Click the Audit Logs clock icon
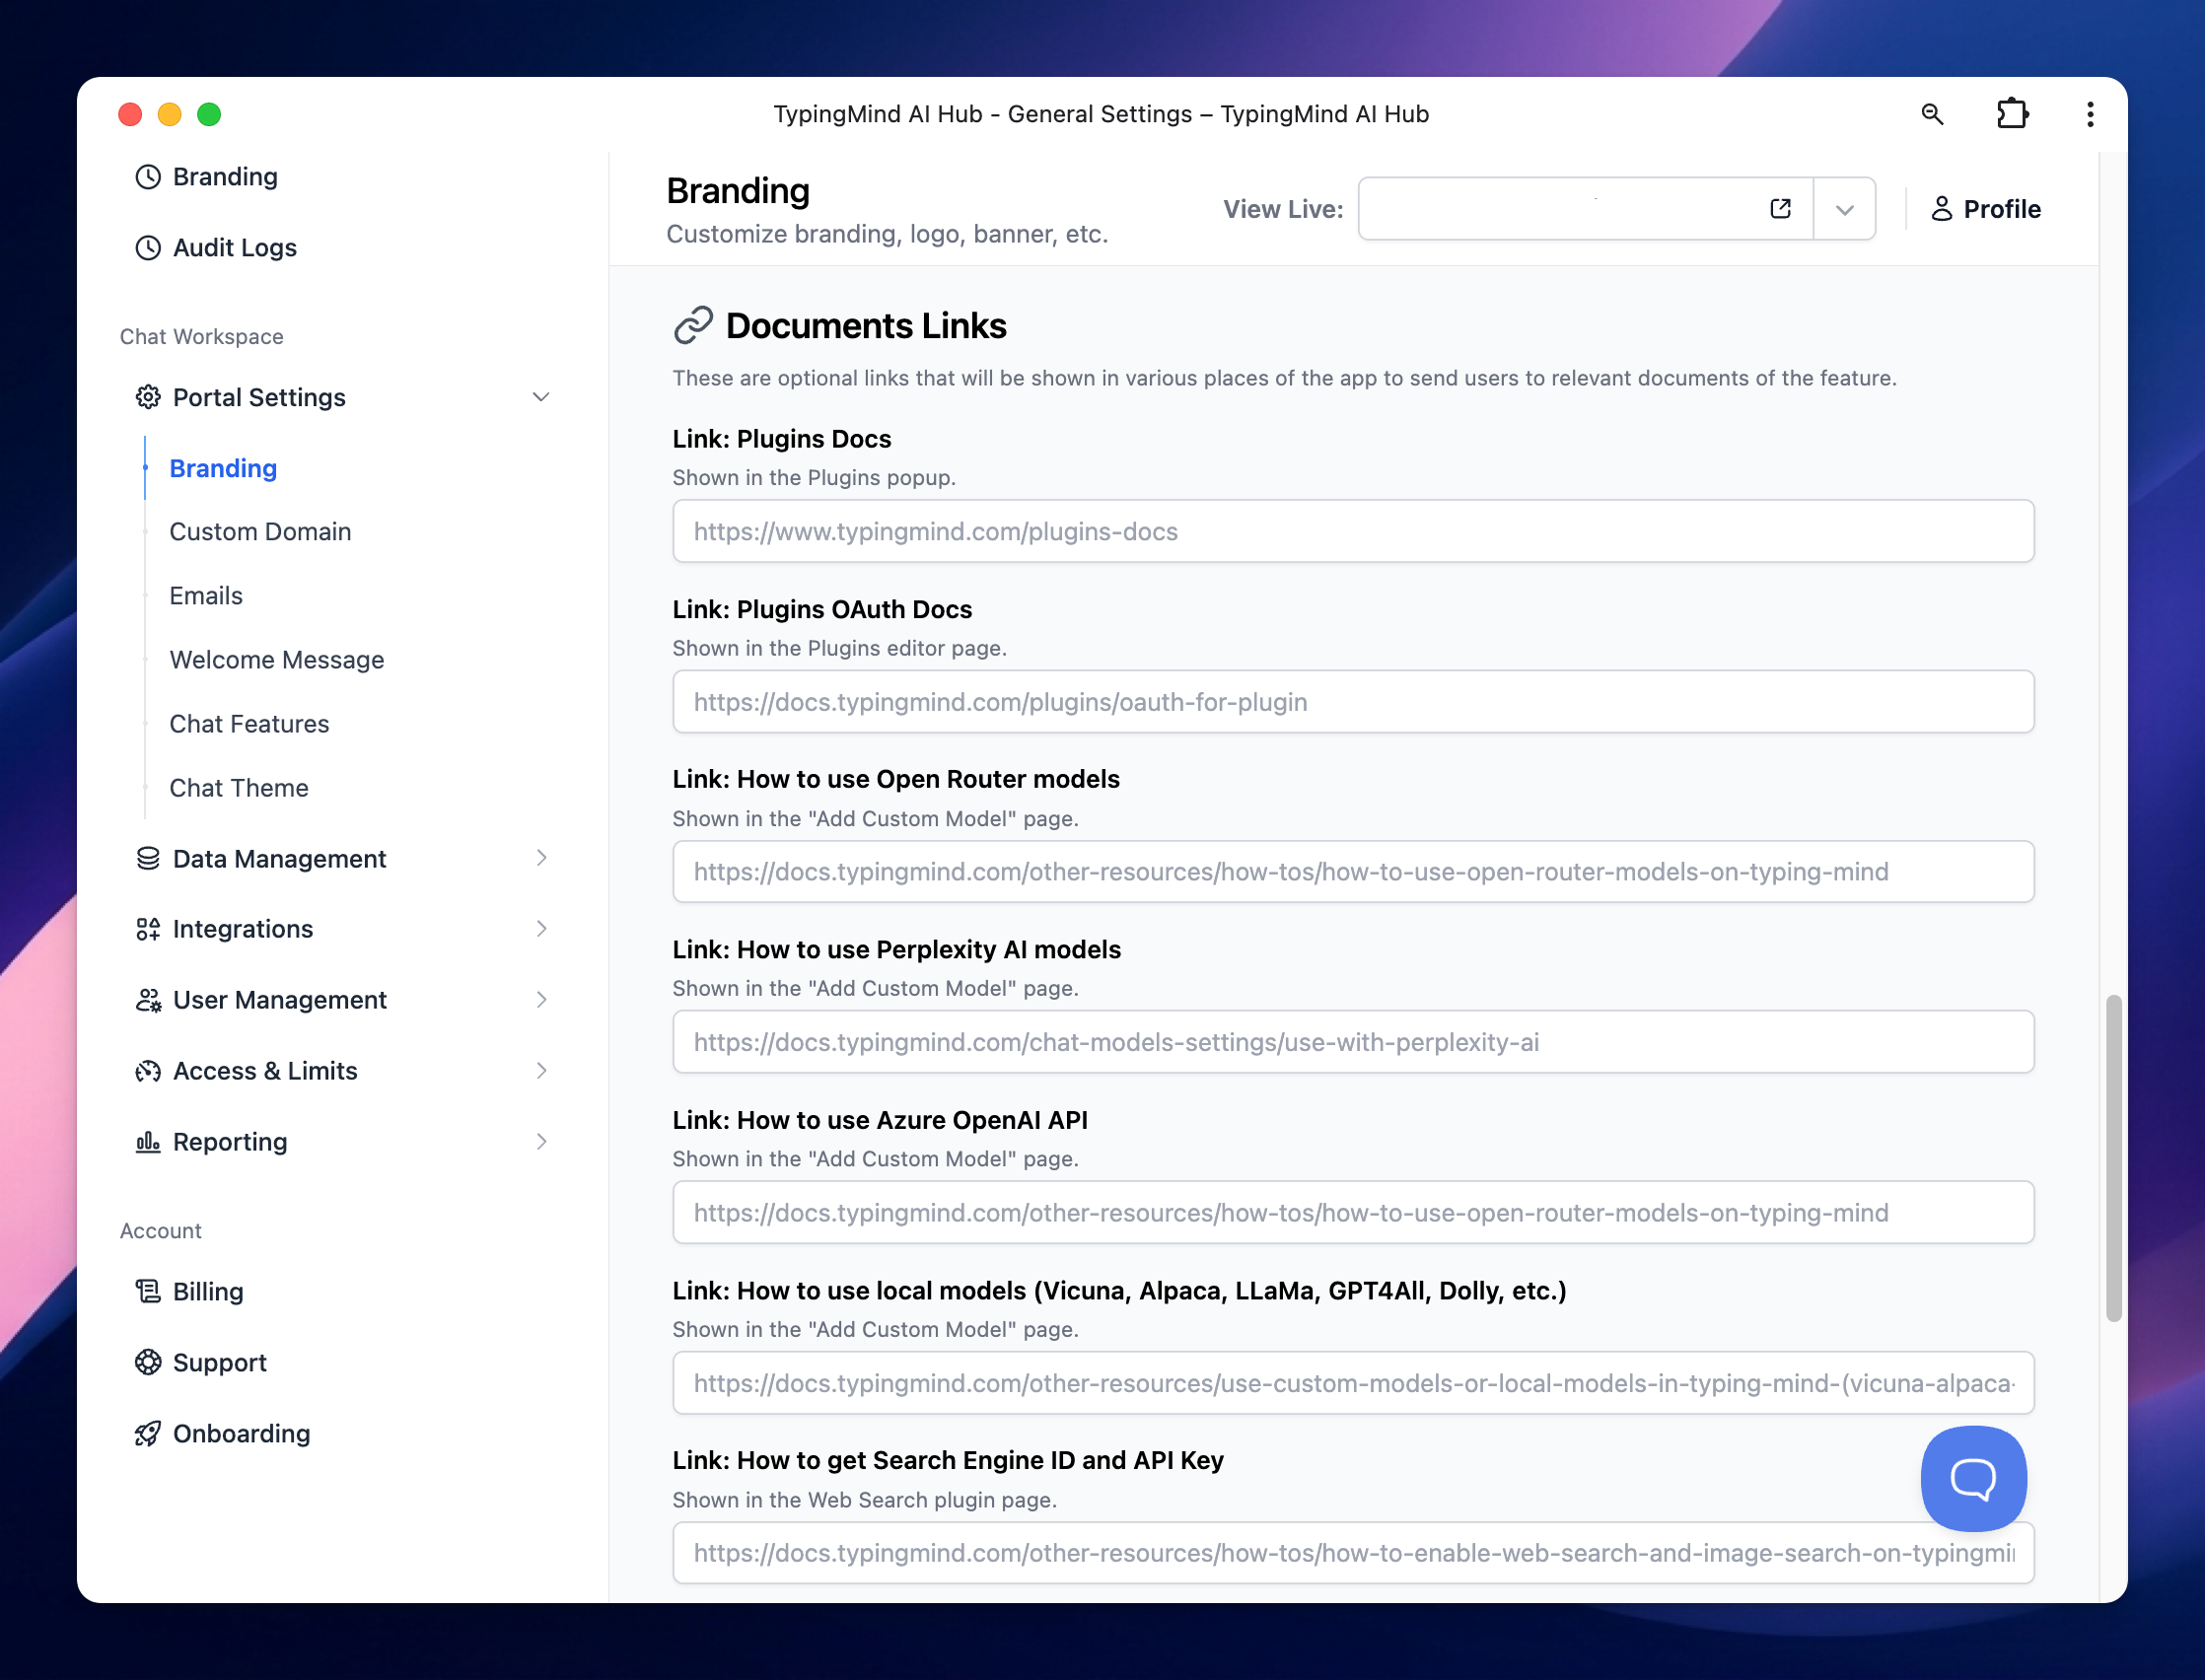Screen dimensions: 2205x1680 pyautogui.click(x=148, y=247)
